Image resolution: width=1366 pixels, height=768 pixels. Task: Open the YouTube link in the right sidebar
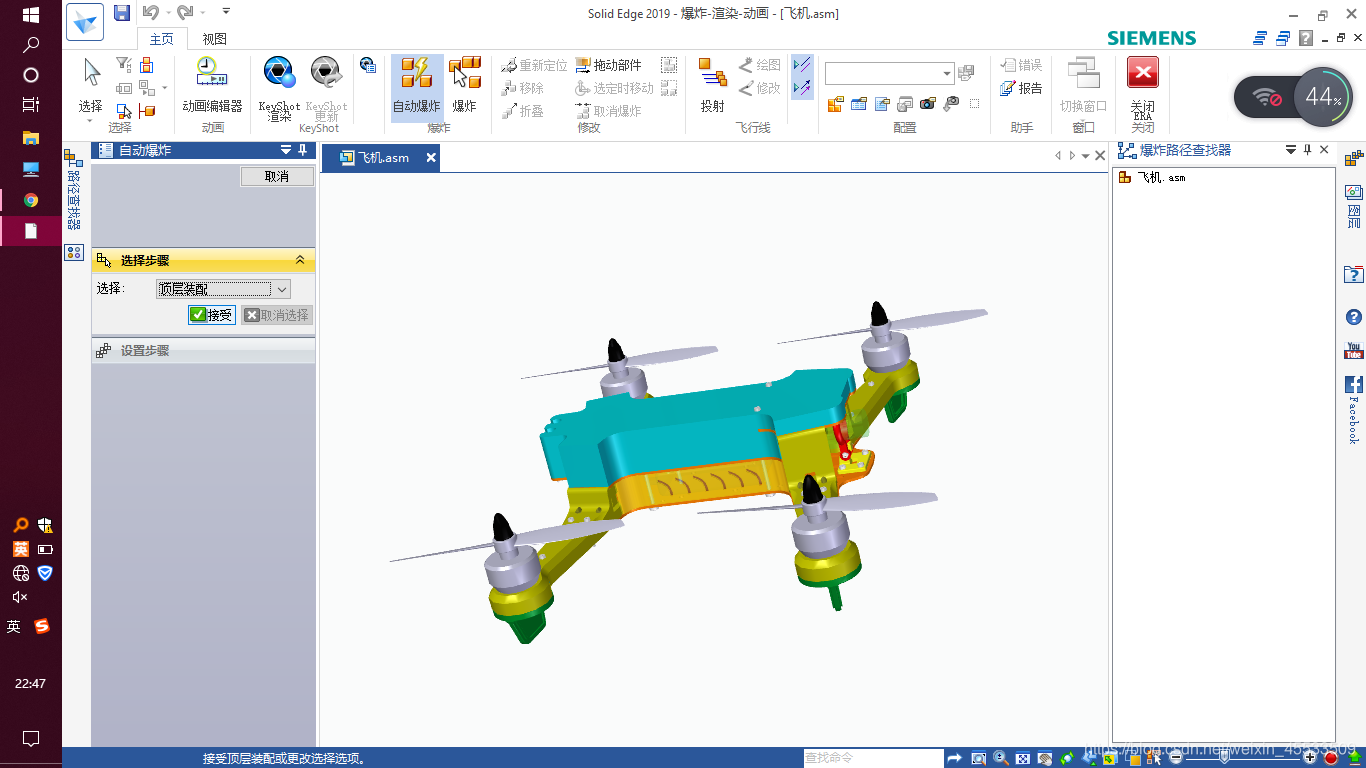coord(1354,350)
